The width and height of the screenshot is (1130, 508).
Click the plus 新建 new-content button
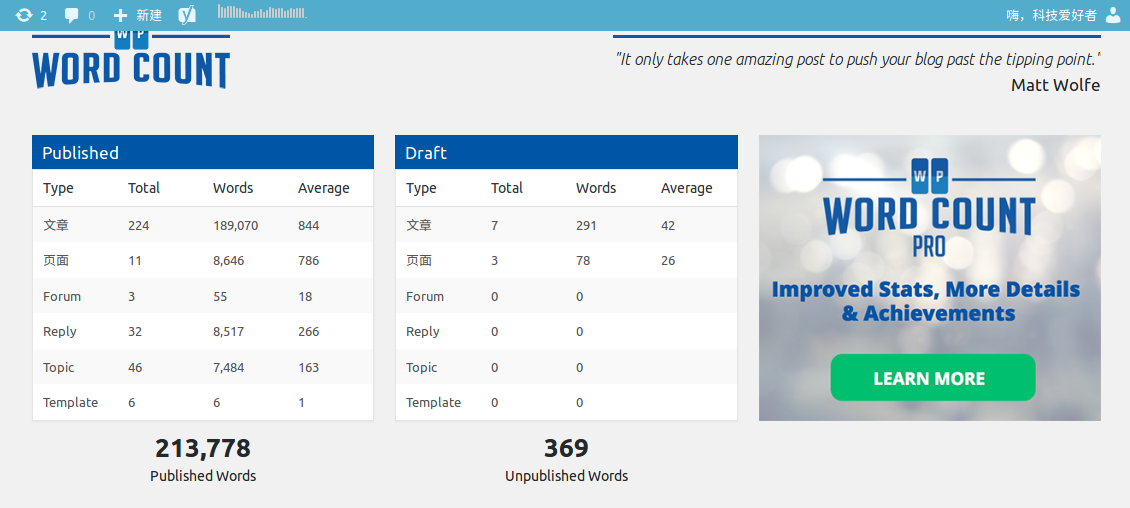point(138,15)
